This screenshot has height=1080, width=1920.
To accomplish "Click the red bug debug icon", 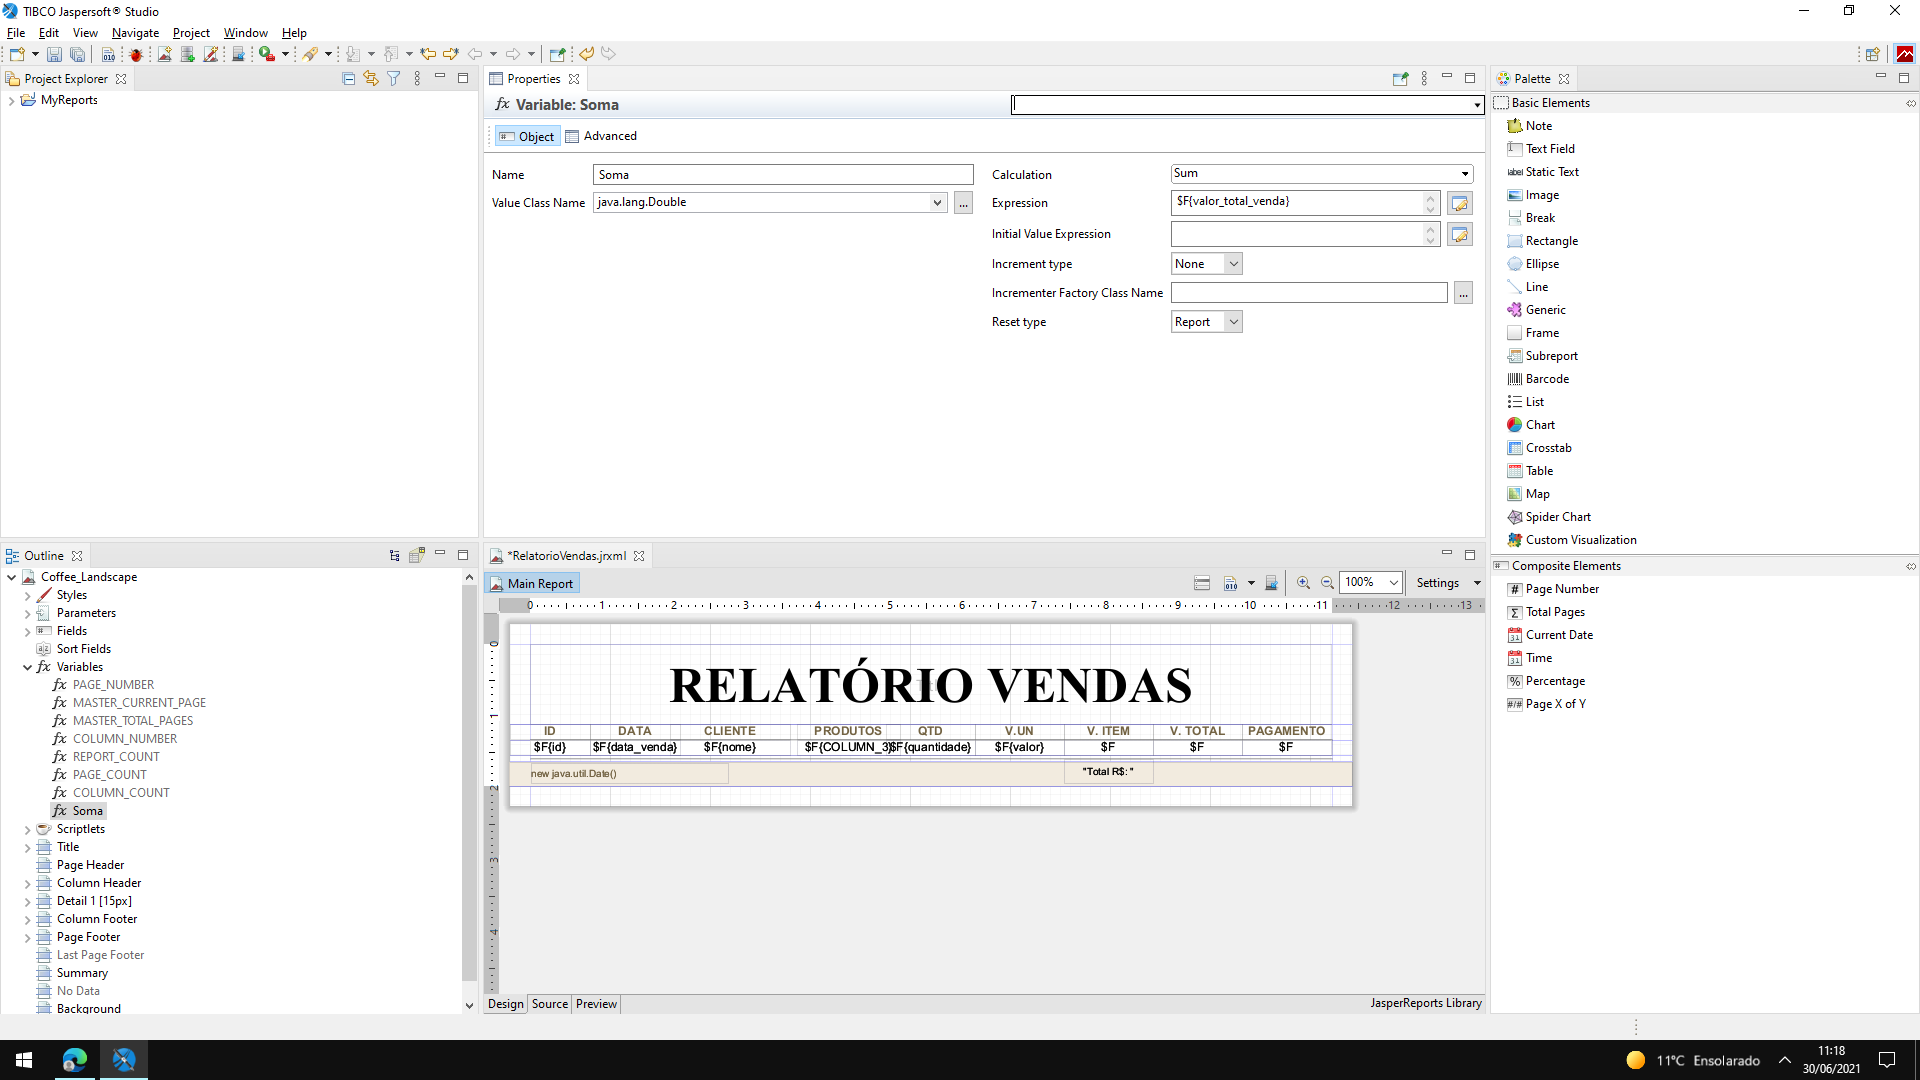I will pyautogui.click(x=136, y=54).
